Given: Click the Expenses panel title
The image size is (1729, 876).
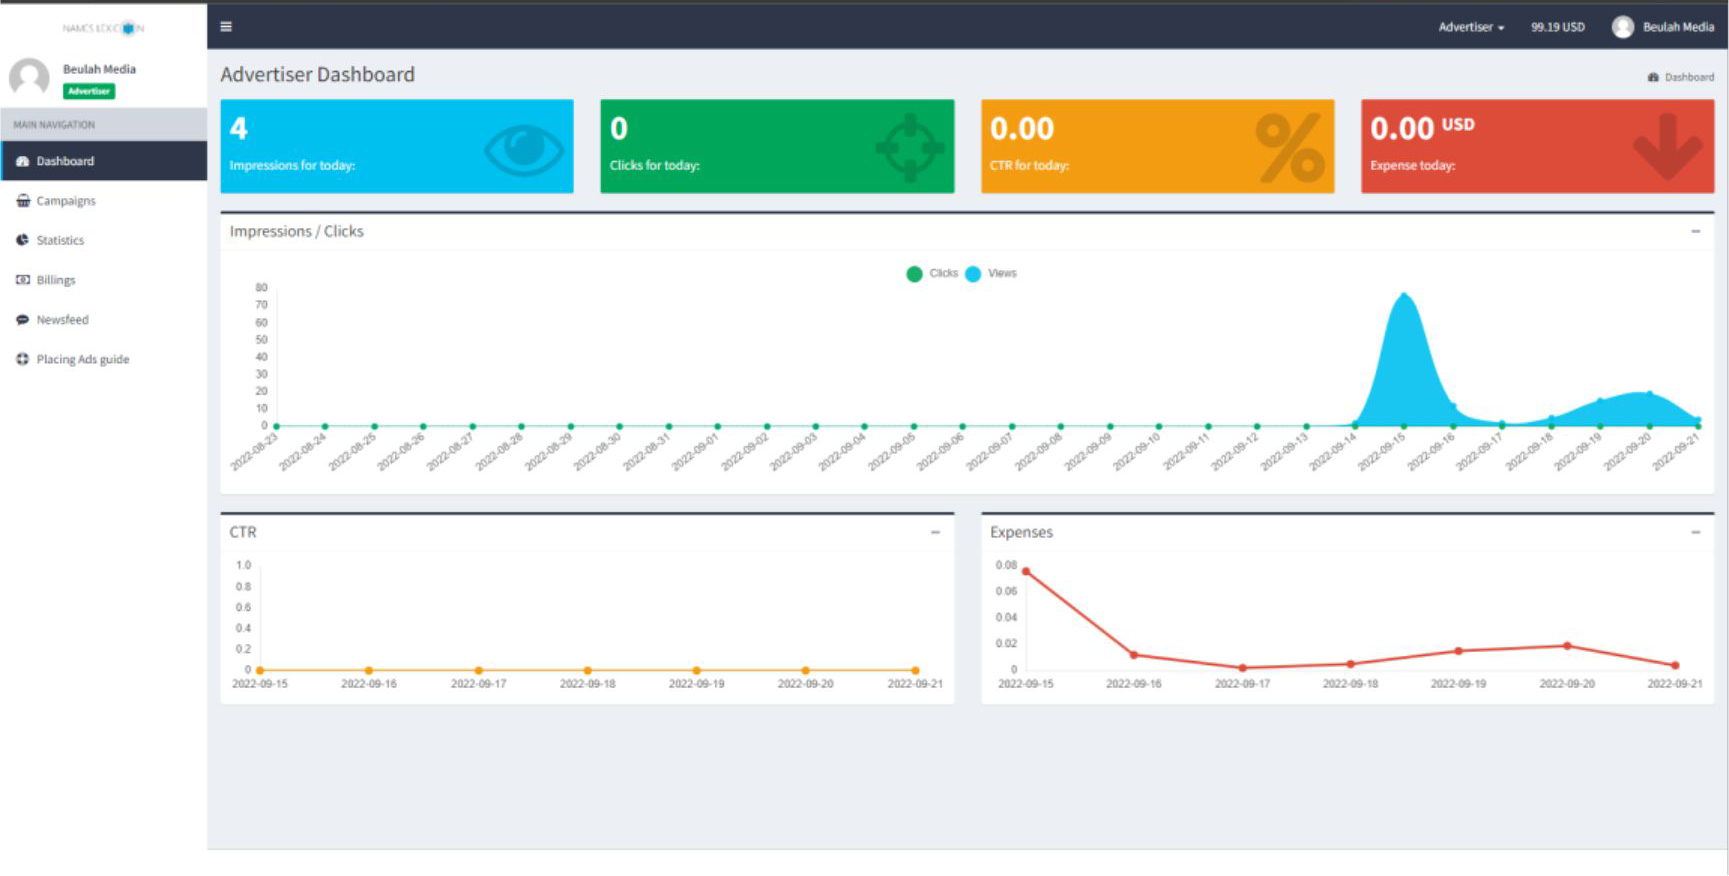Looking at the screenshot, I should (x=1021, y=532).
